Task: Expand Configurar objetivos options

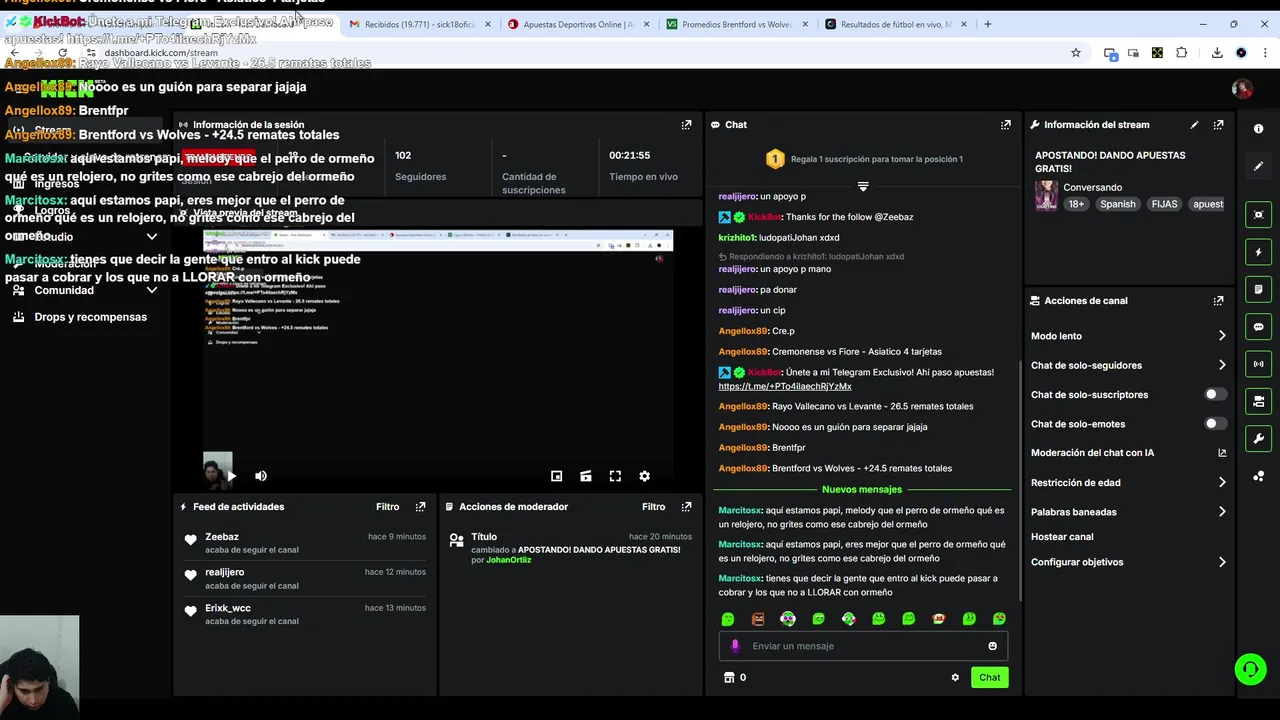Action: (x=1222, y=562)
